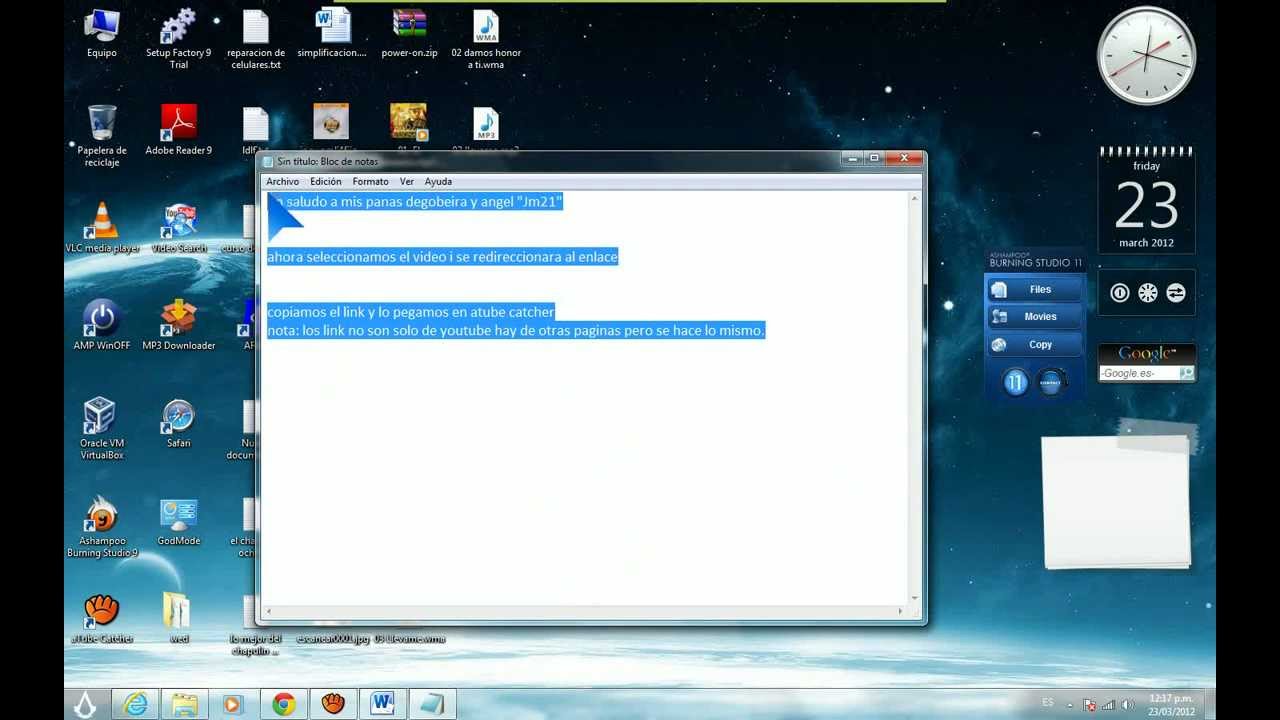
Task: Click the Notepad horizontal scrollbar right arrow
Action: click(900, 611)
